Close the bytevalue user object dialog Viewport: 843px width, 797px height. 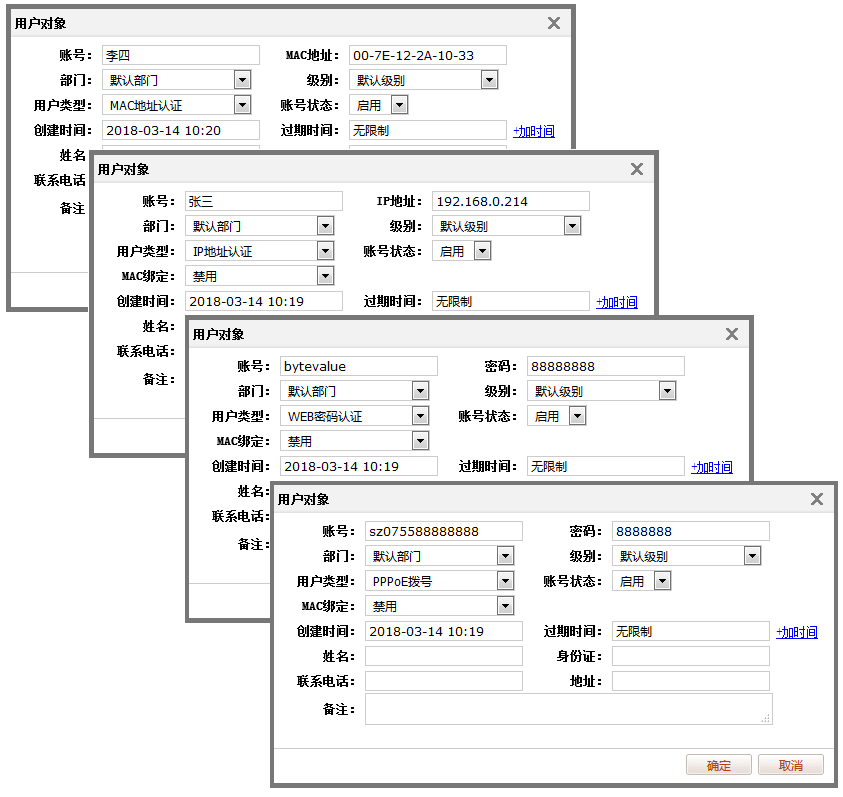[732, 334]
